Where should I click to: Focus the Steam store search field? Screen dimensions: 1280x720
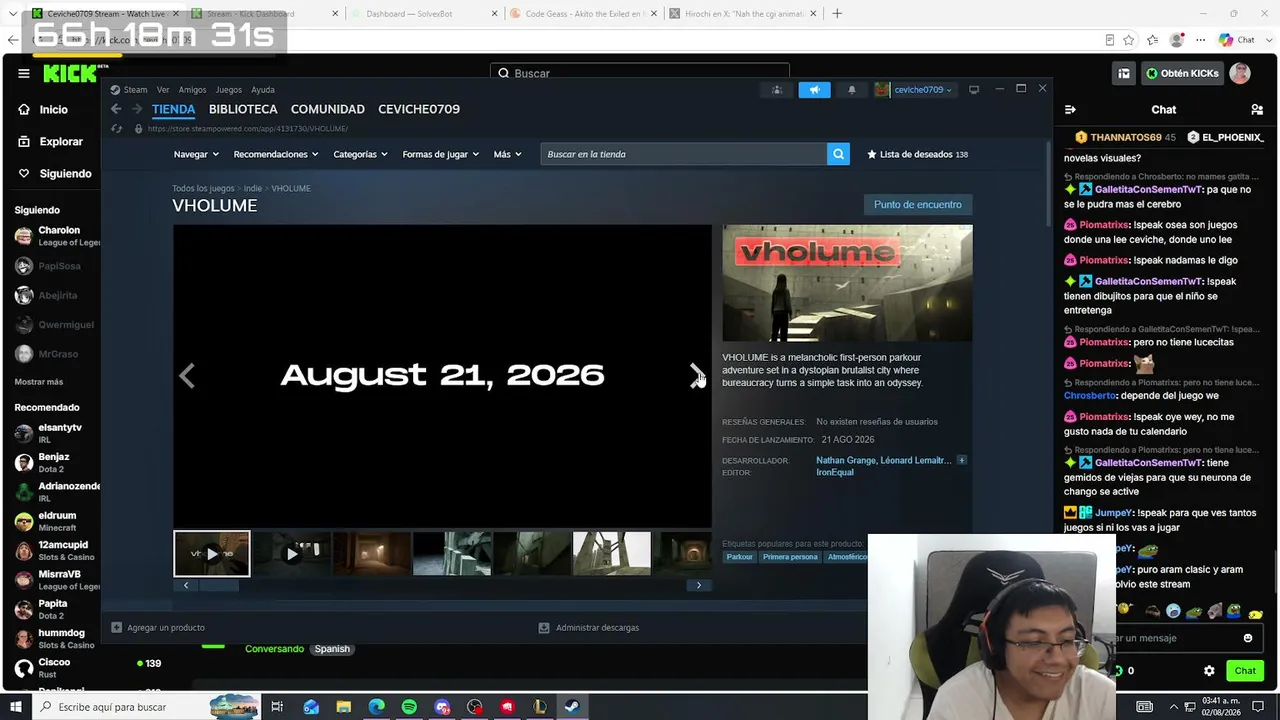pos(684,154)
